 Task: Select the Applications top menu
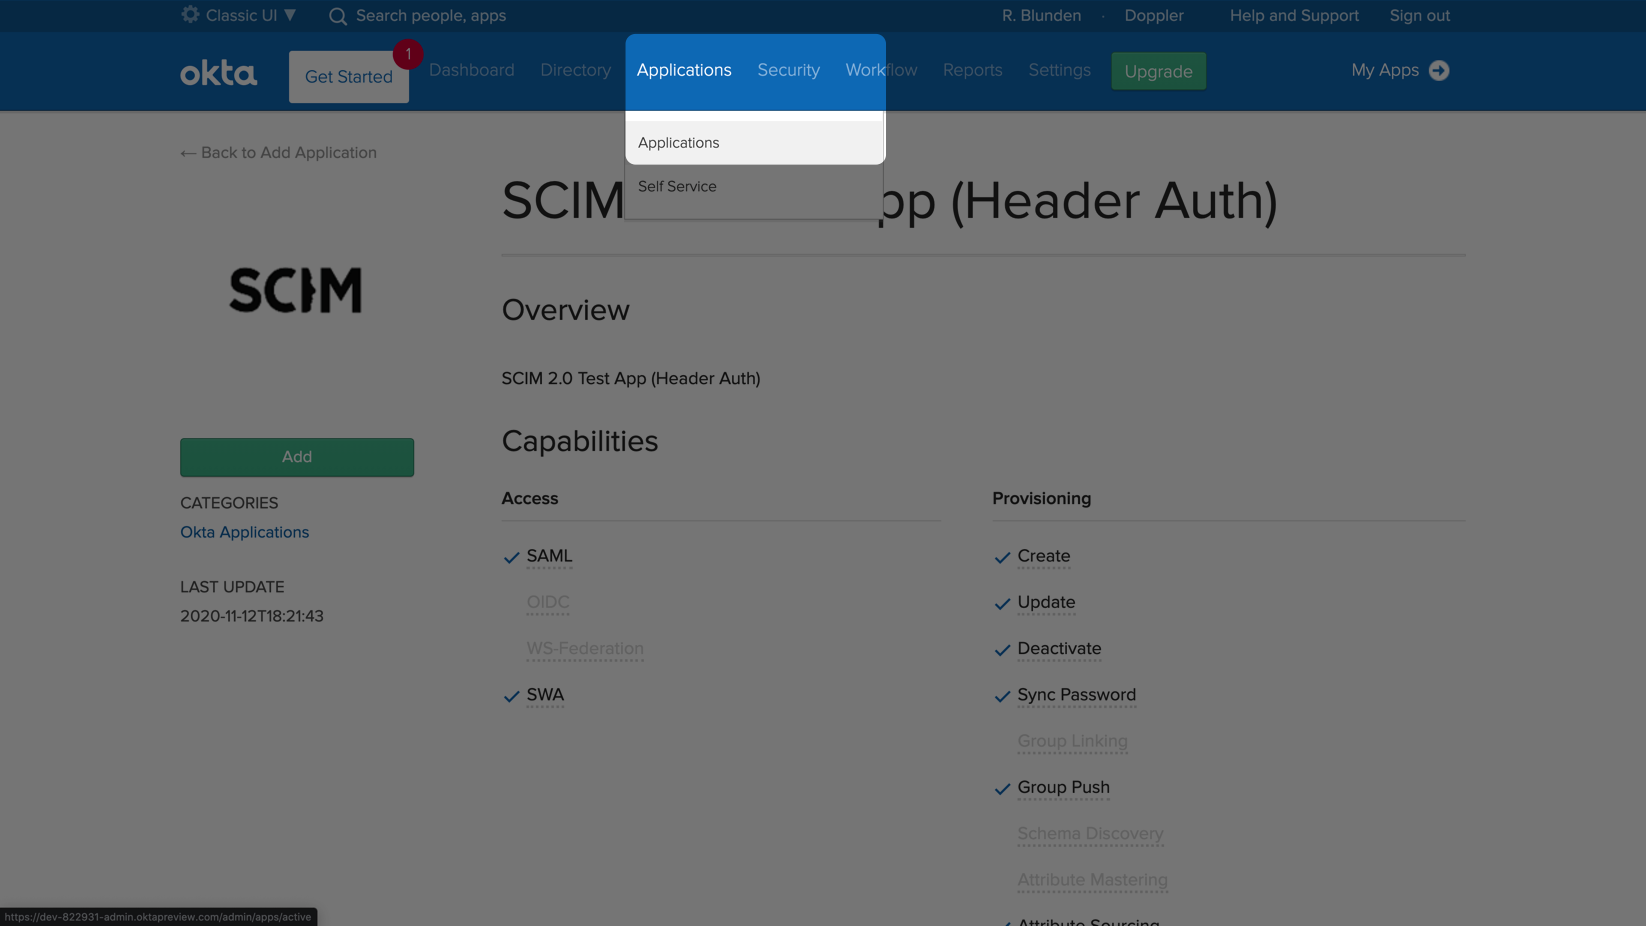point(684,70)
